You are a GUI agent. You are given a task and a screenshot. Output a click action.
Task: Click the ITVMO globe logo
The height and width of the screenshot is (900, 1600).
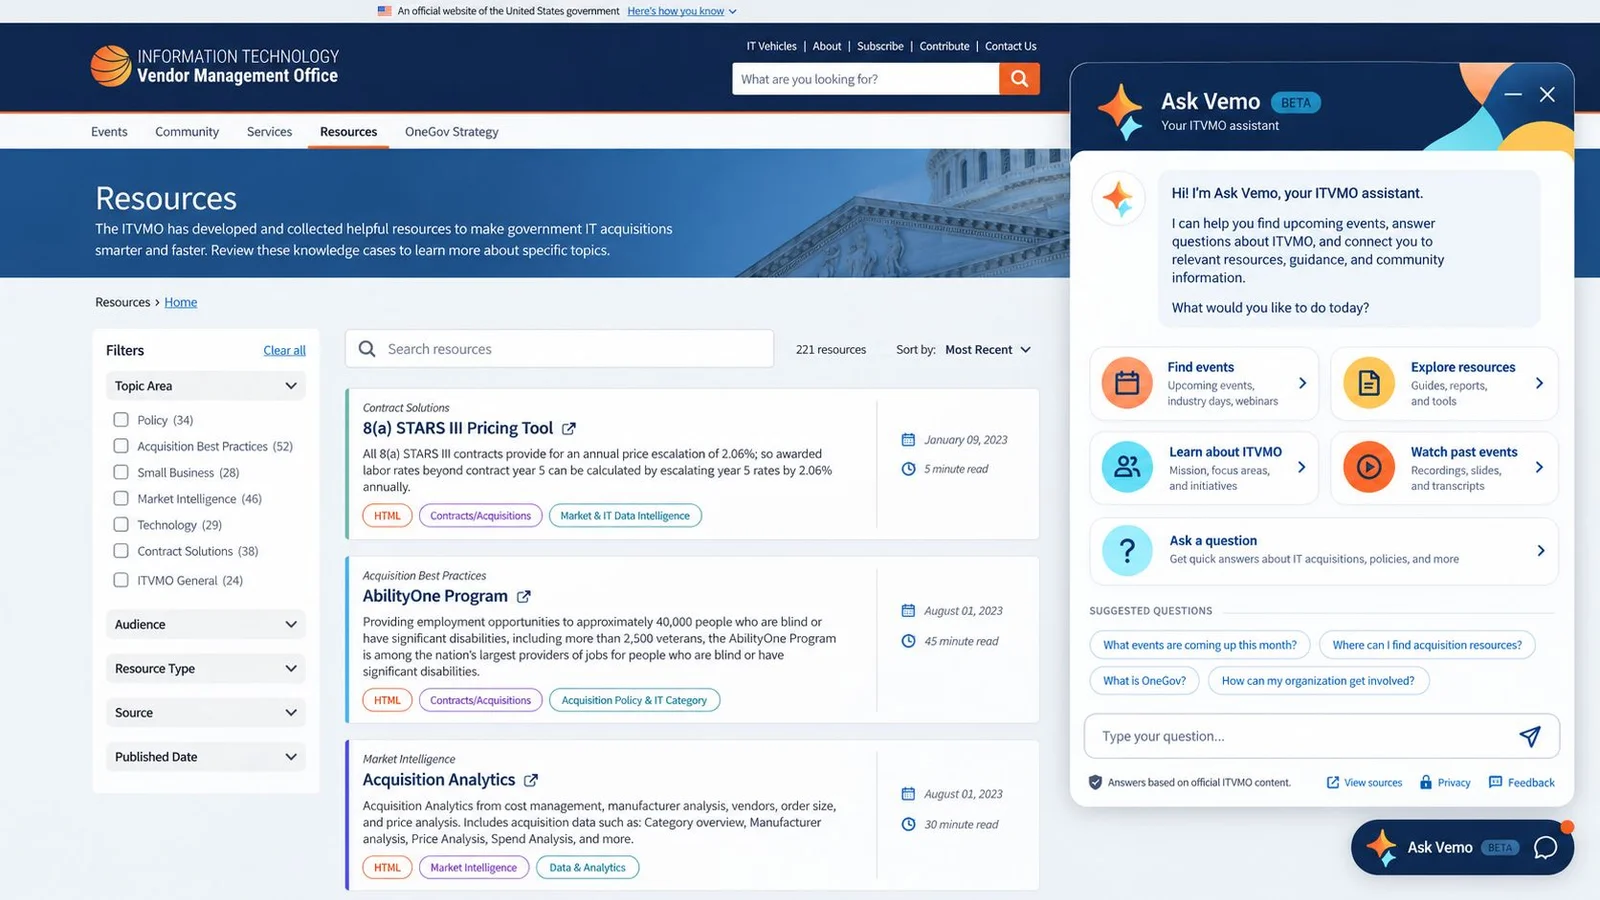tap(111, 66)
